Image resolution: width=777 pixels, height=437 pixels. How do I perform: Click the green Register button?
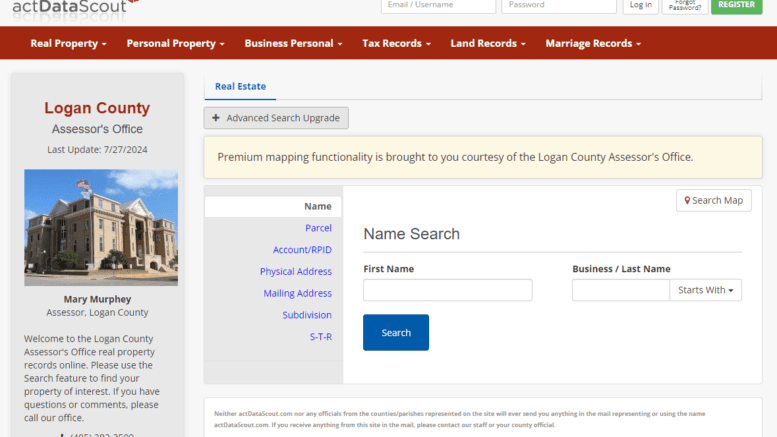736,5
